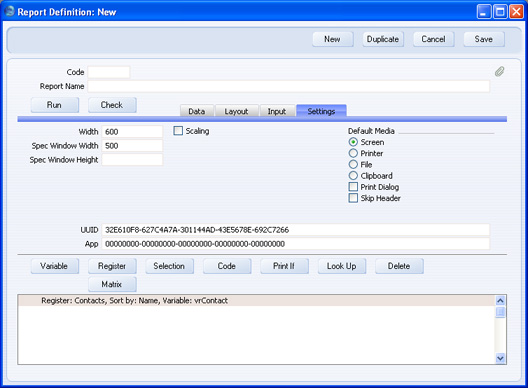This screenshot has height=388, width=528.
Task: Choose the File media radio button
Action: 353,164
